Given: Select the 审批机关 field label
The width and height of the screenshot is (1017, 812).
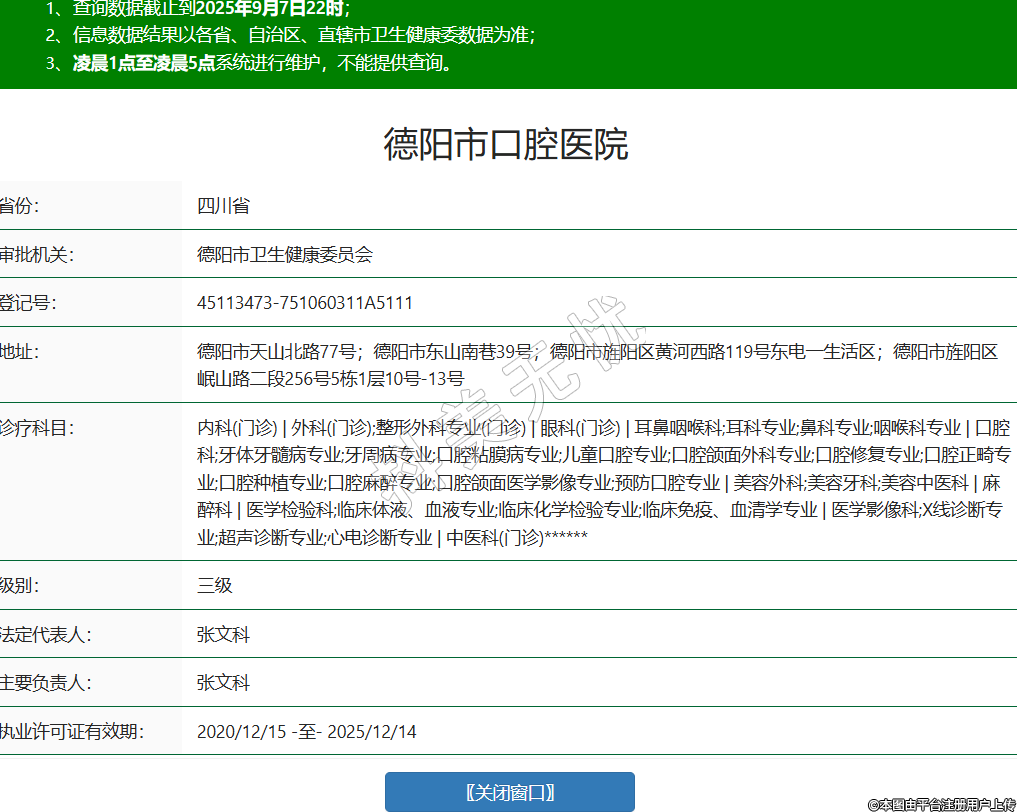Looking at the screenshot, I should [37, 255].
